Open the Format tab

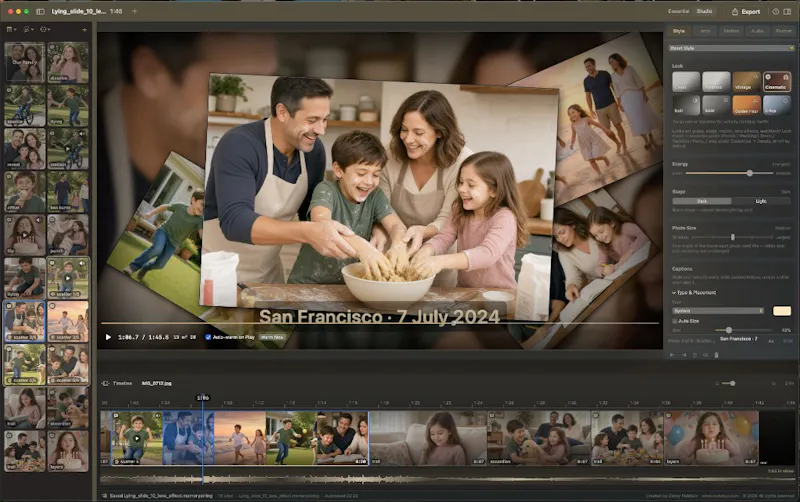tap(783, 31)
